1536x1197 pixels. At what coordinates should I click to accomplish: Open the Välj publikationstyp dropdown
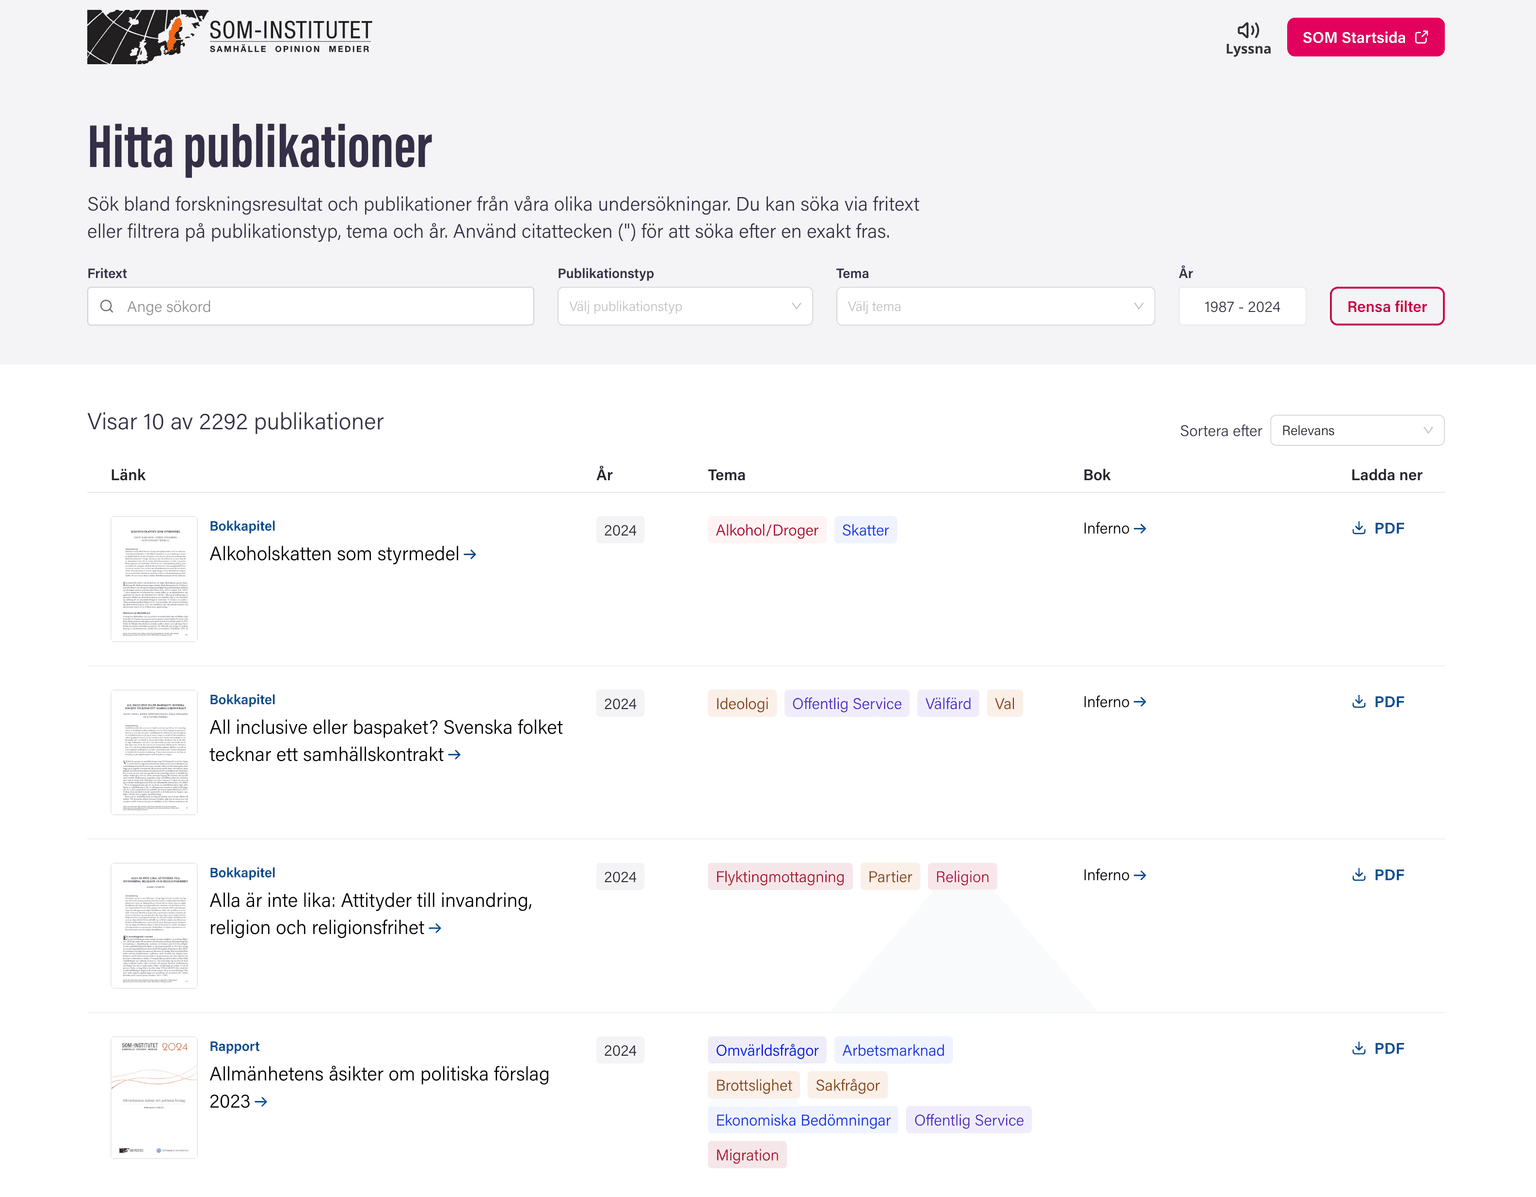point(684,306)
